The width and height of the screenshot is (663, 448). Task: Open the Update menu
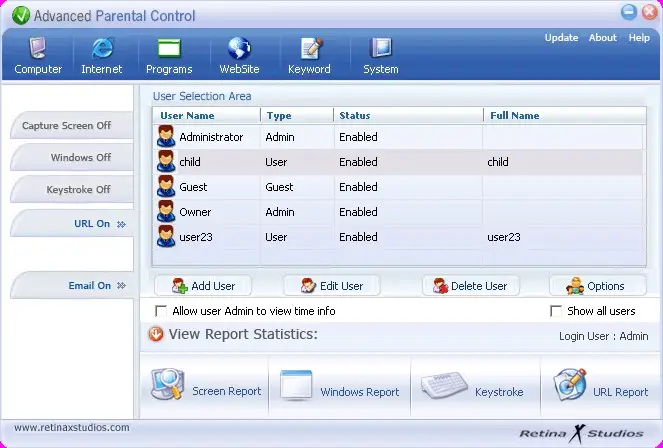tap(561, 38)
